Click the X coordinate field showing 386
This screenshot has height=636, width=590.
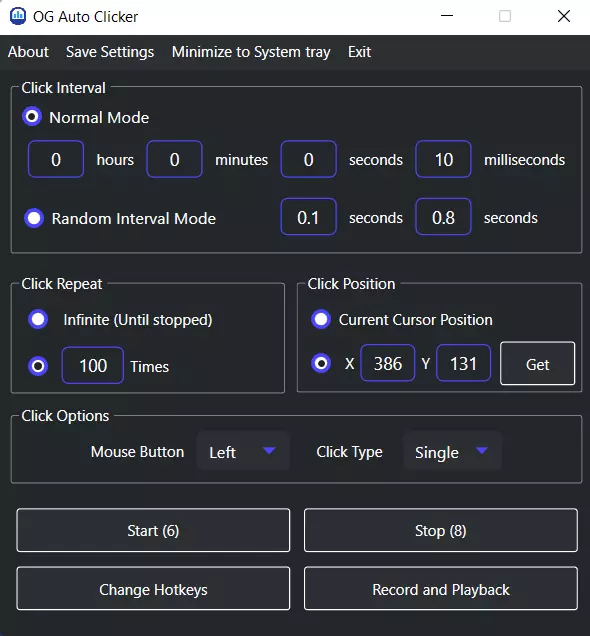388,363
